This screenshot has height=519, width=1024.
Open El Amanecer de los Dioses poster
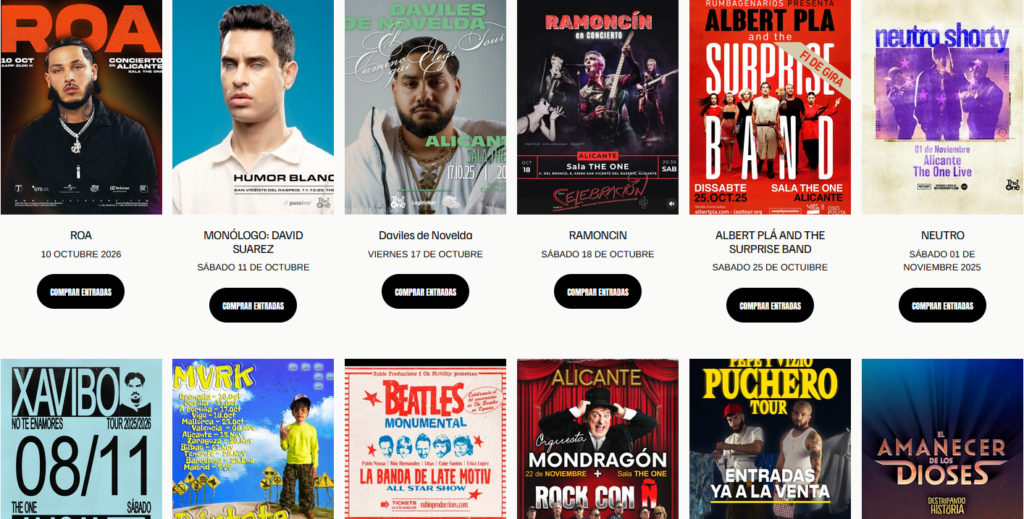coord(942,439)
